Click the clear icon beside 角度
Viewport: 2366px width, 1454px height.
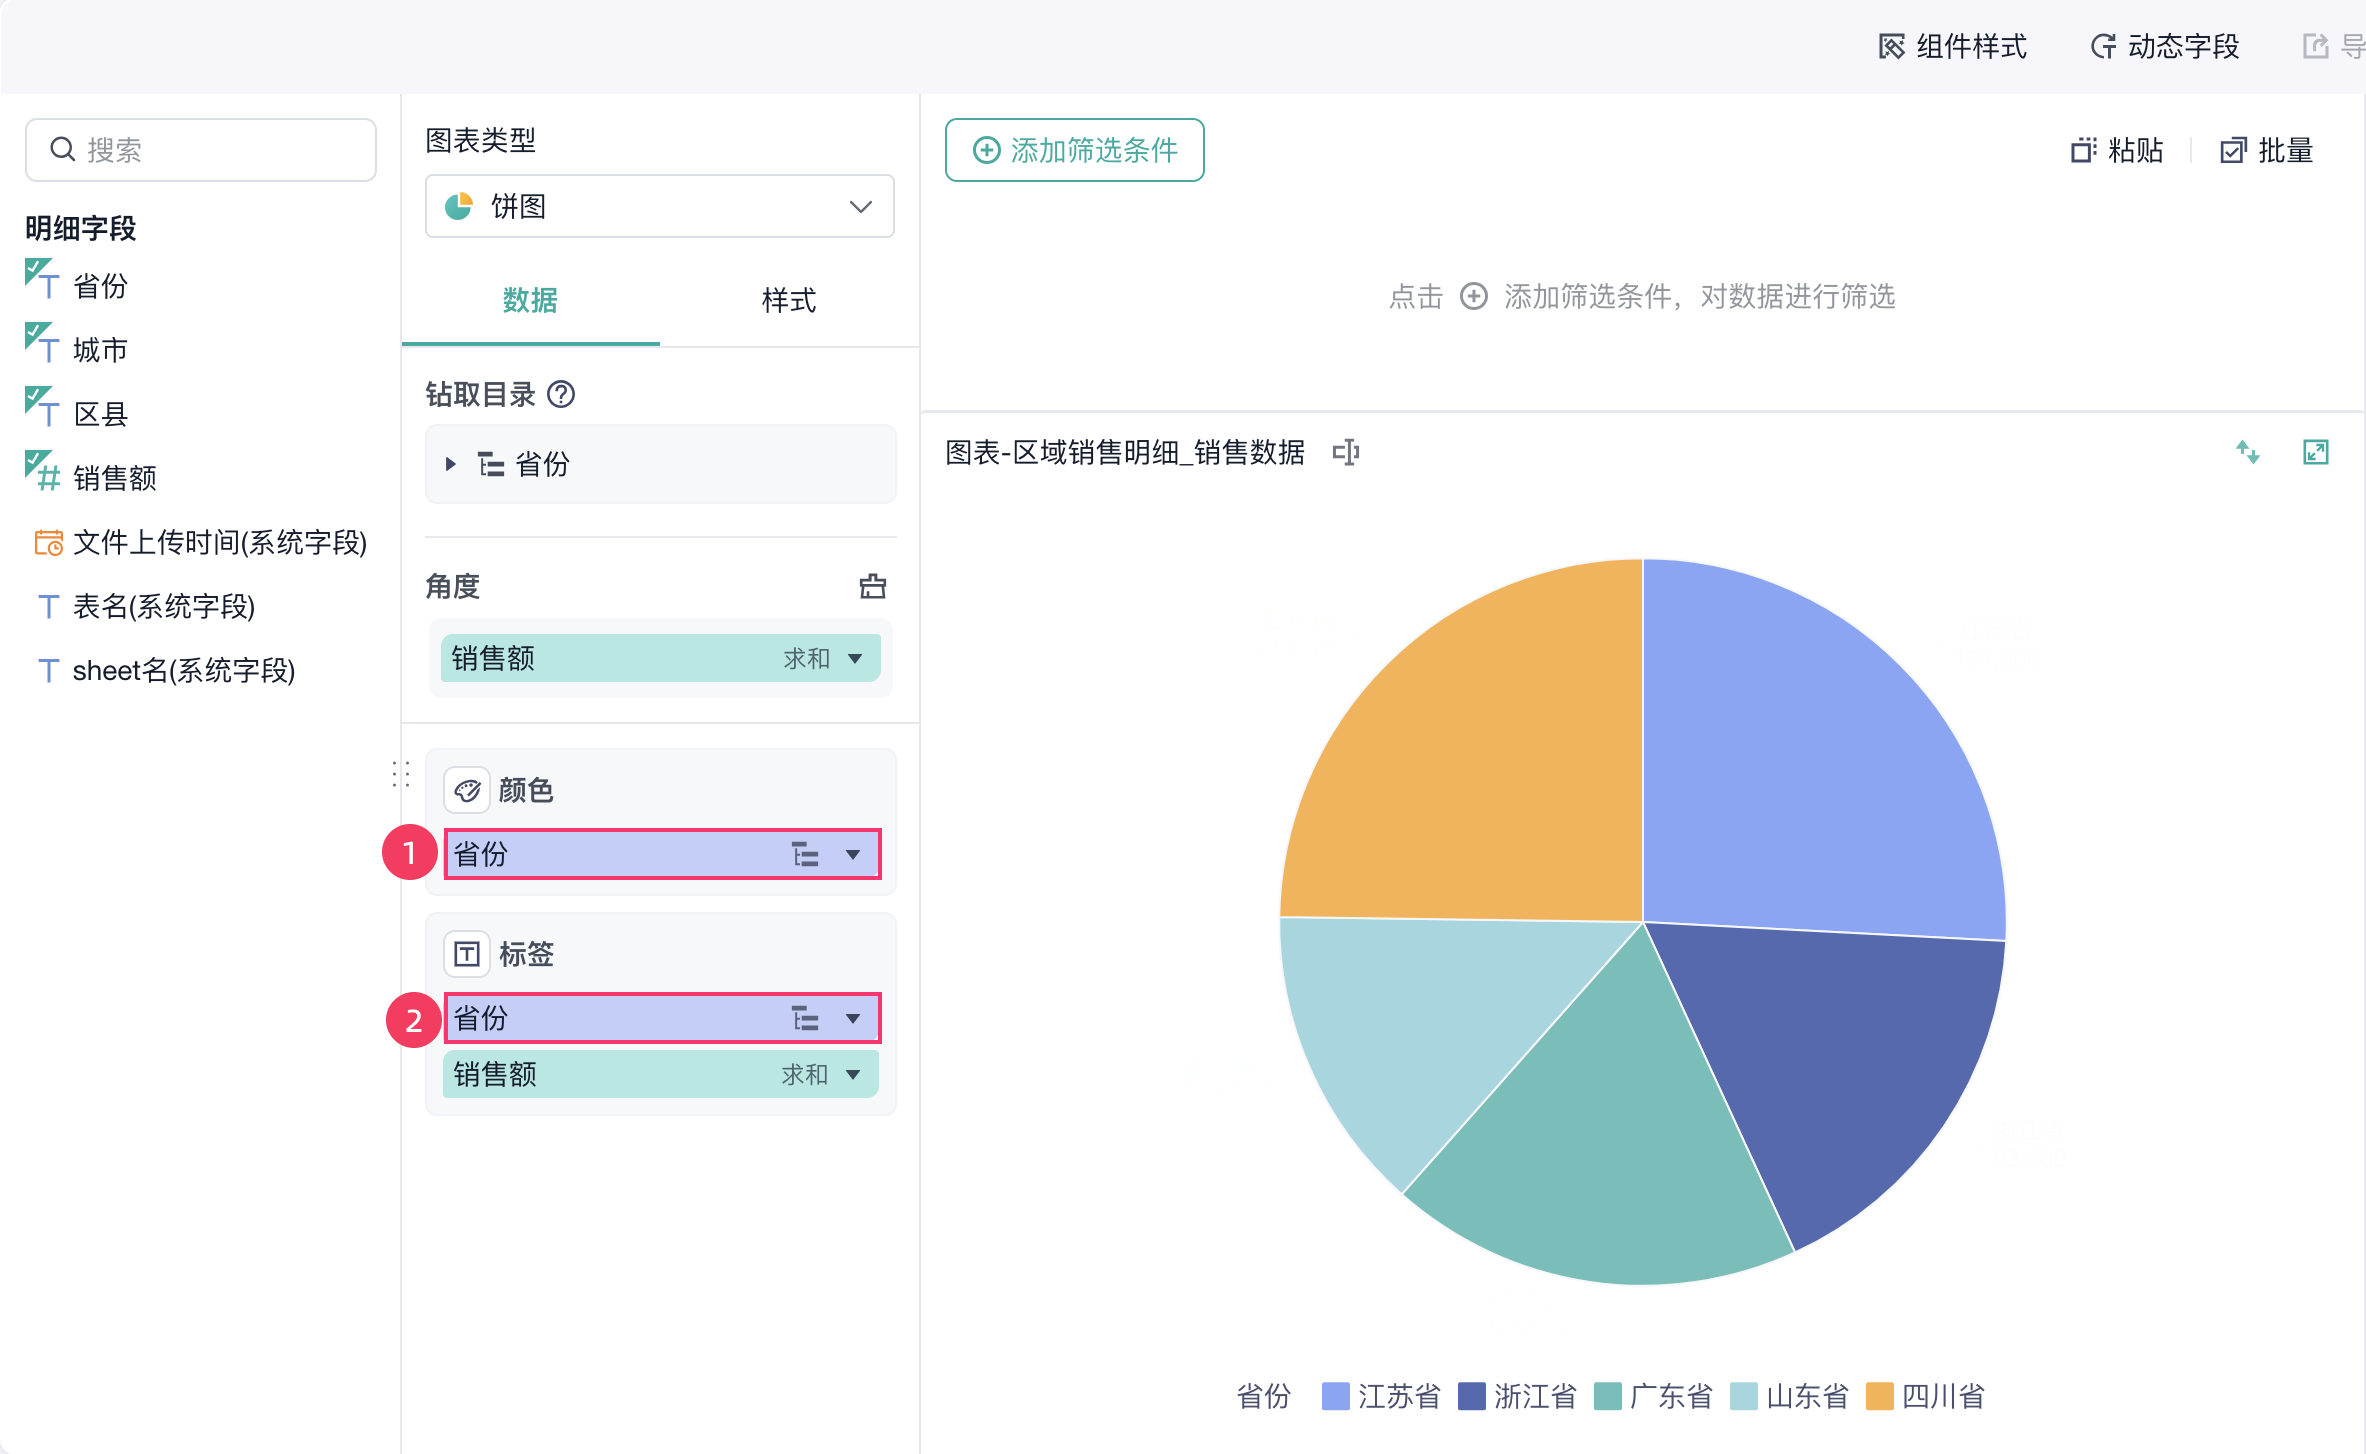click(873, 586)
